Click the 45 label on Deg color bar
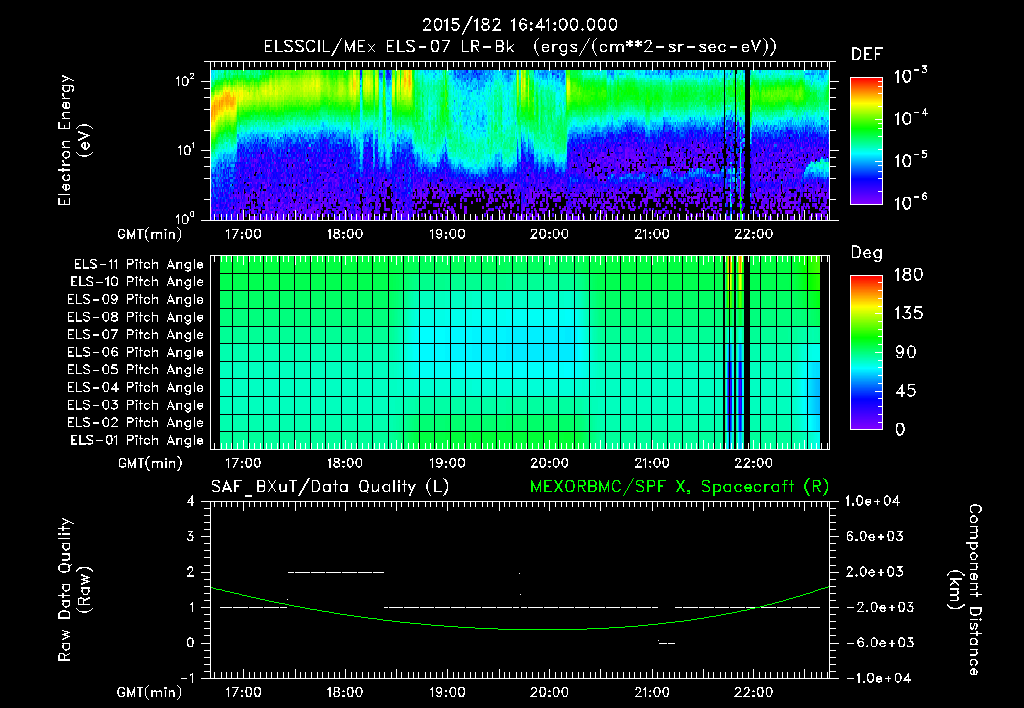Screen dimensions: 1024x708 point(905,391)
